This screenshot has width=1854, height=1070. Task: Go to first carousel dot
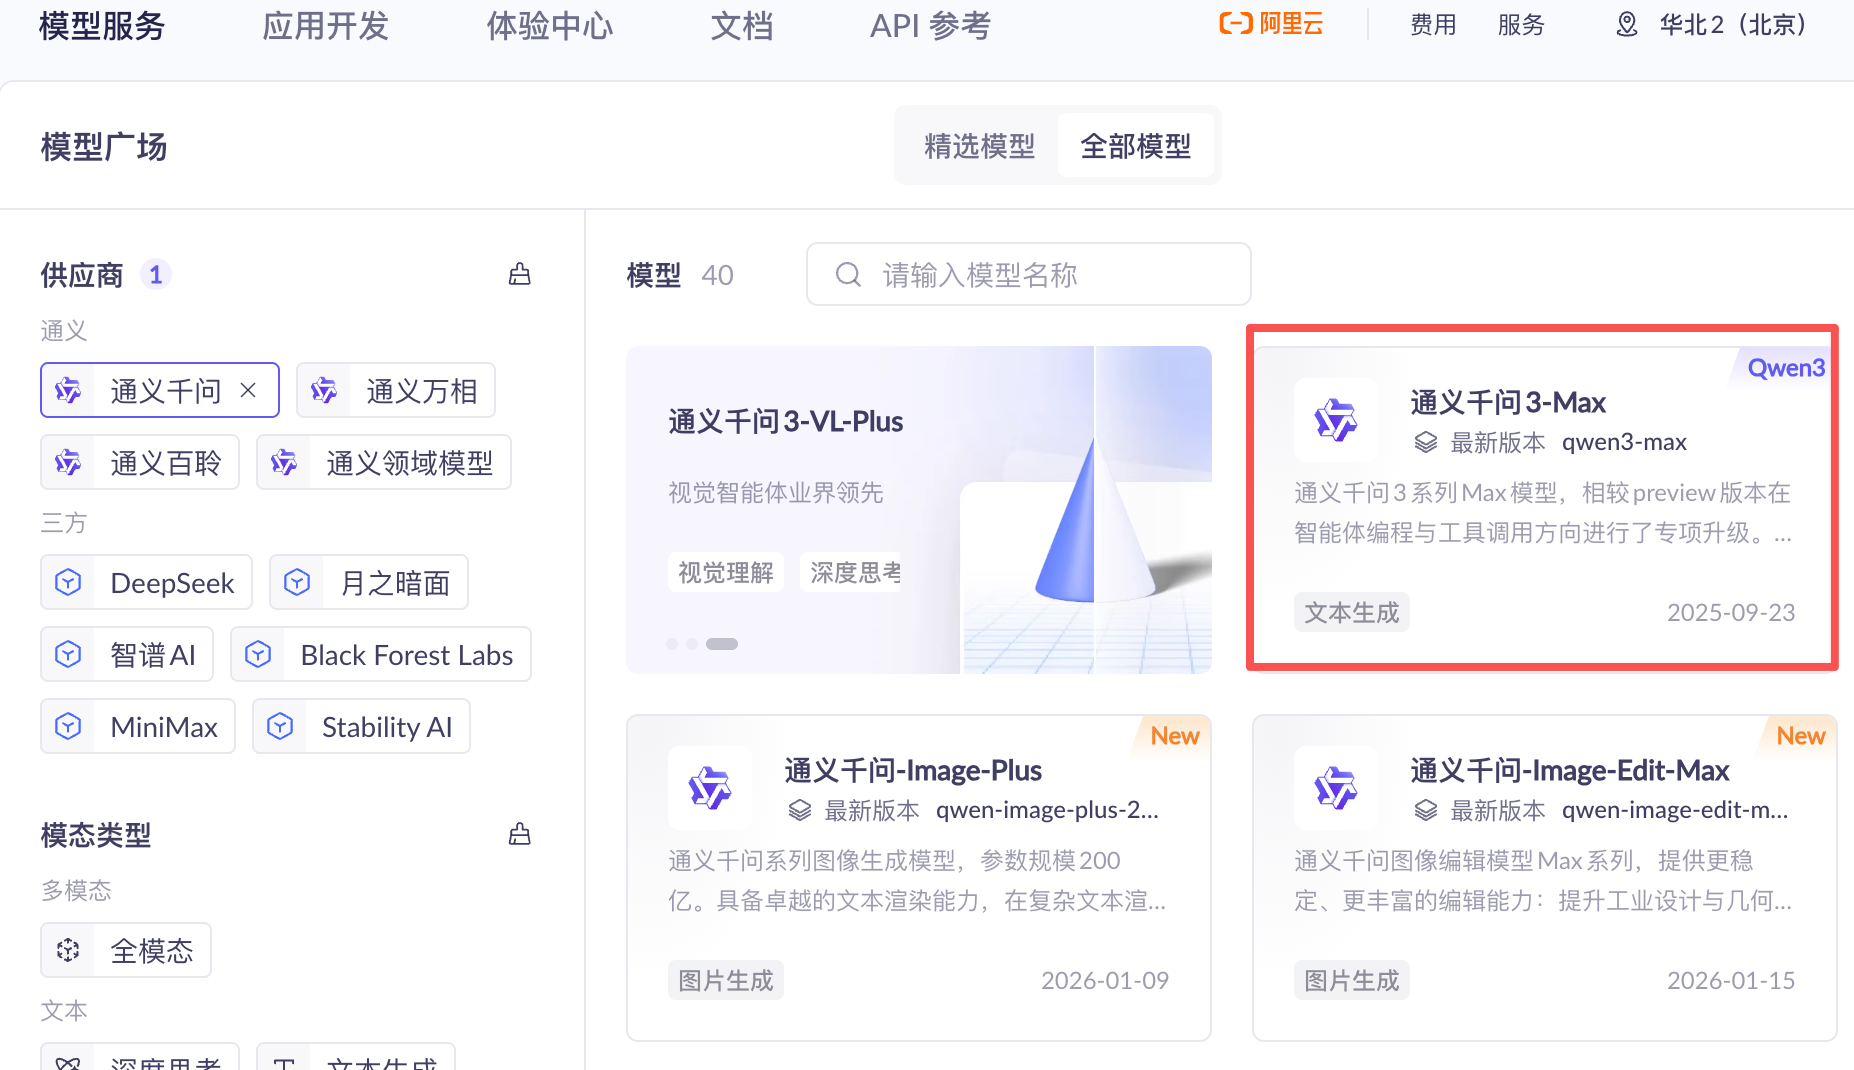click(x=672, y=644)
